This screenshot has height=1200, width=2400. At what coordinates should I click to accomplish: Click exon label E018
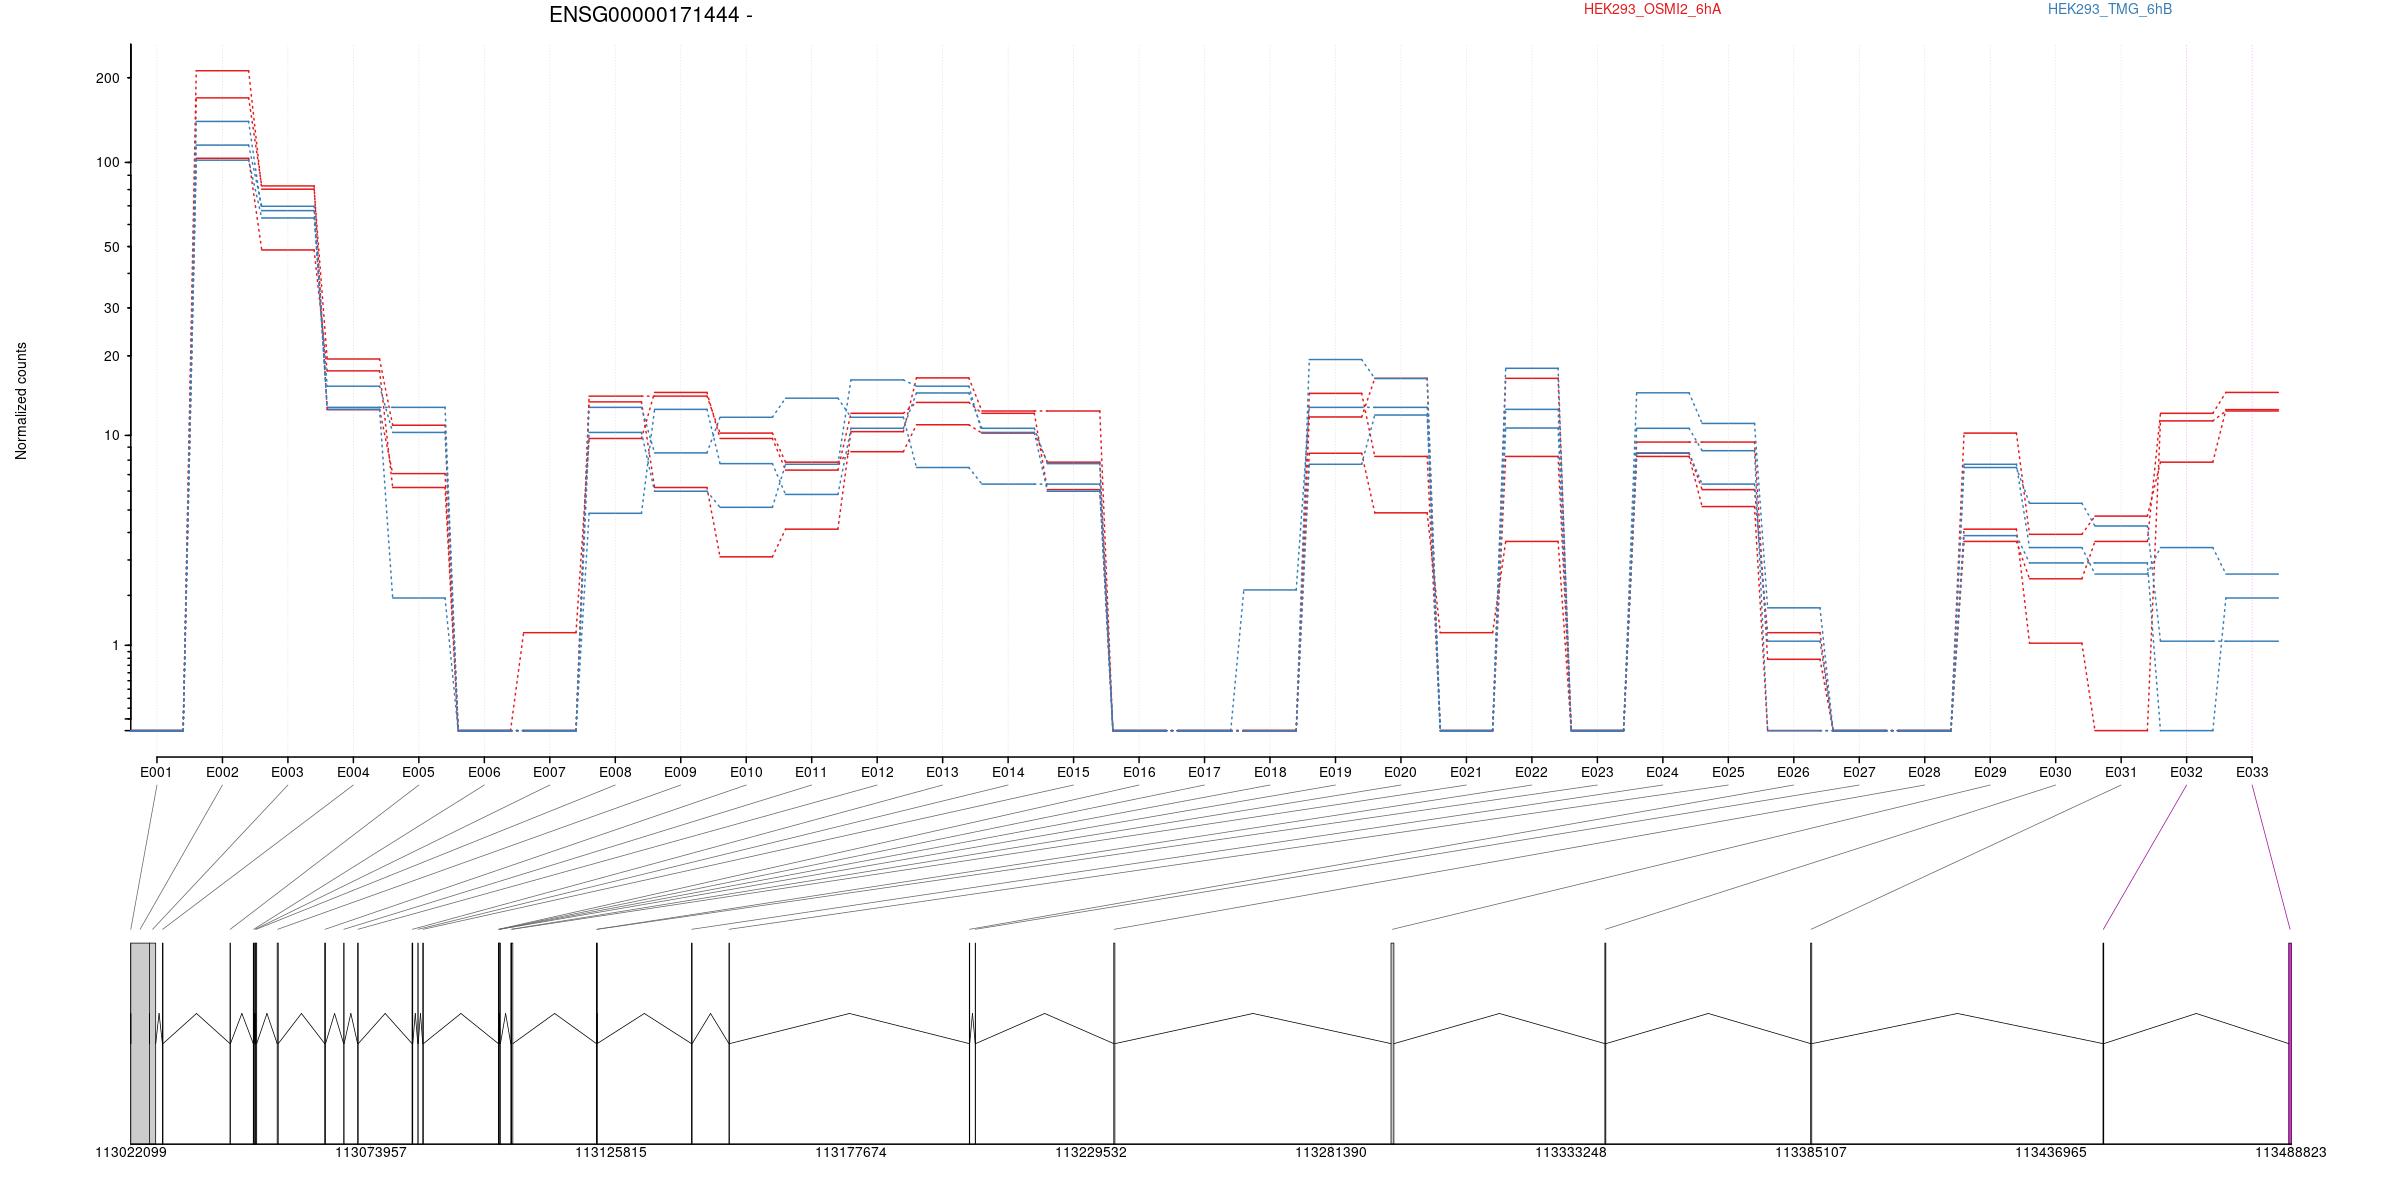tap(1270, 772)
